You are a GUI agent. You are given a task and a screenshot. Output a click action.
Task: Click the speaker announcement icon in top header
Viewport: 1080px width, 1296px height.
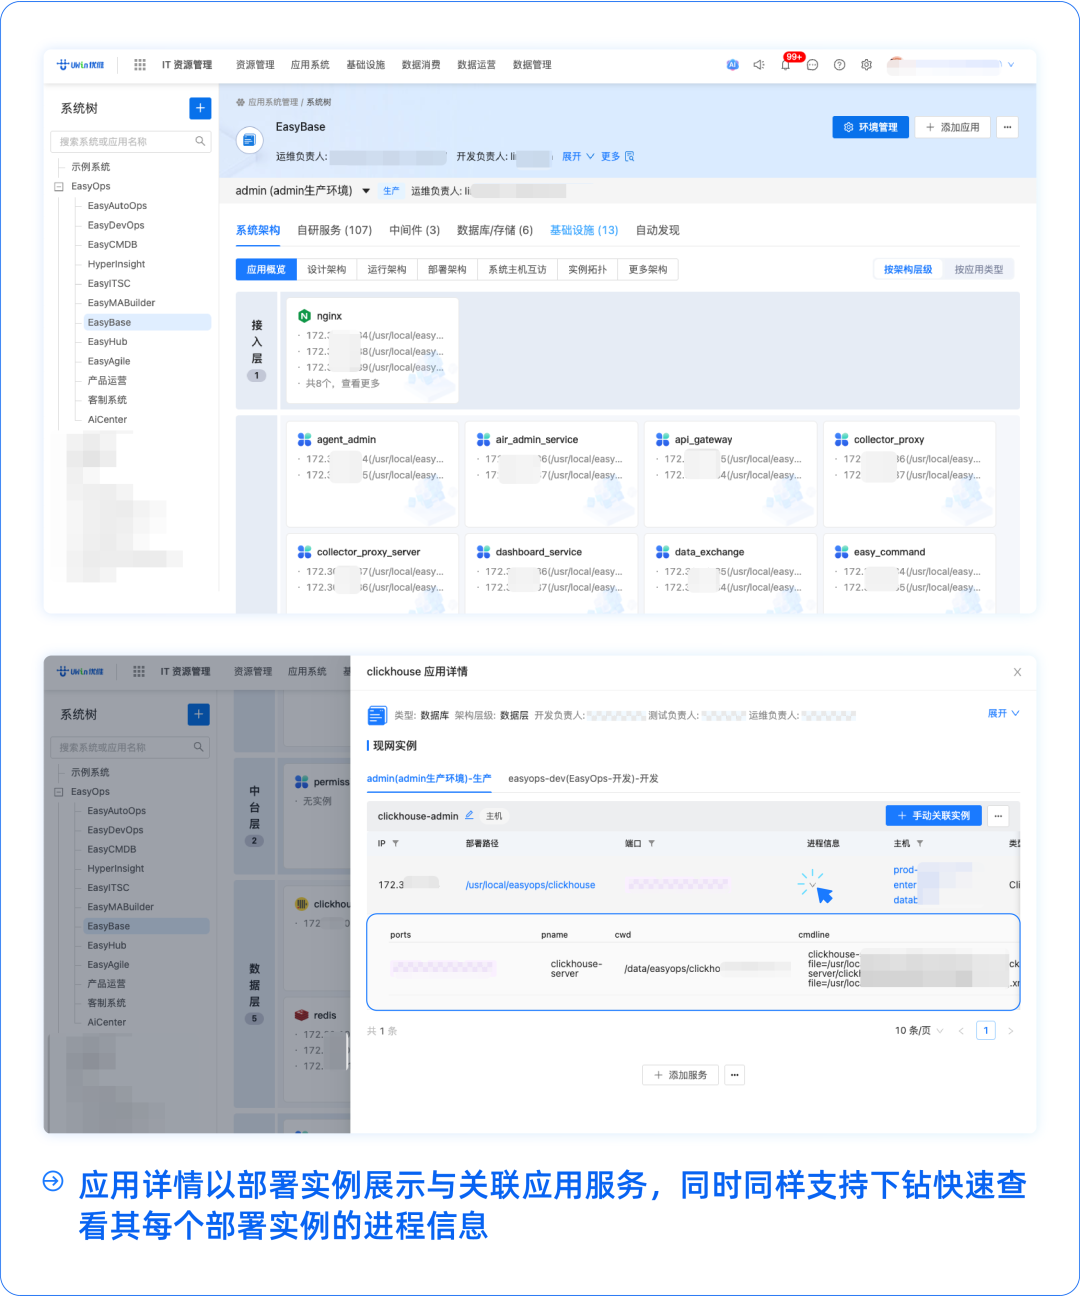(759, 65)
